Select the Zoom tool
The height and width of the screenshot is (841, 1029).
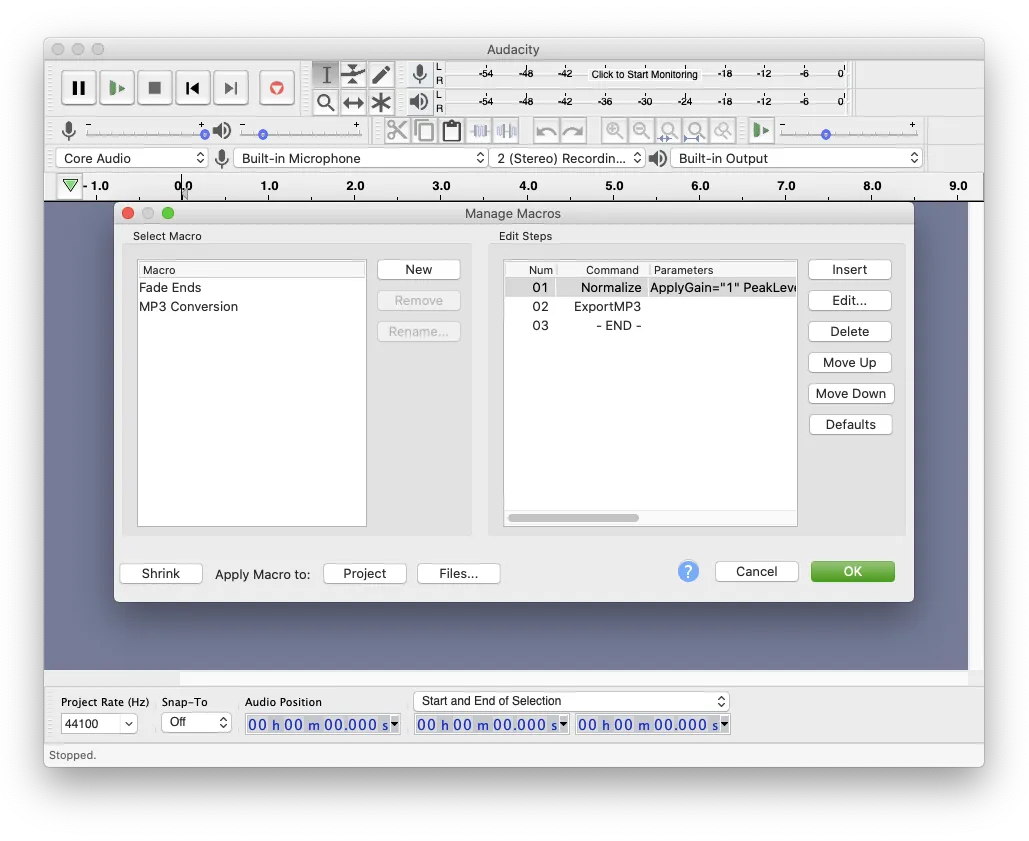[x=325, y=102]
